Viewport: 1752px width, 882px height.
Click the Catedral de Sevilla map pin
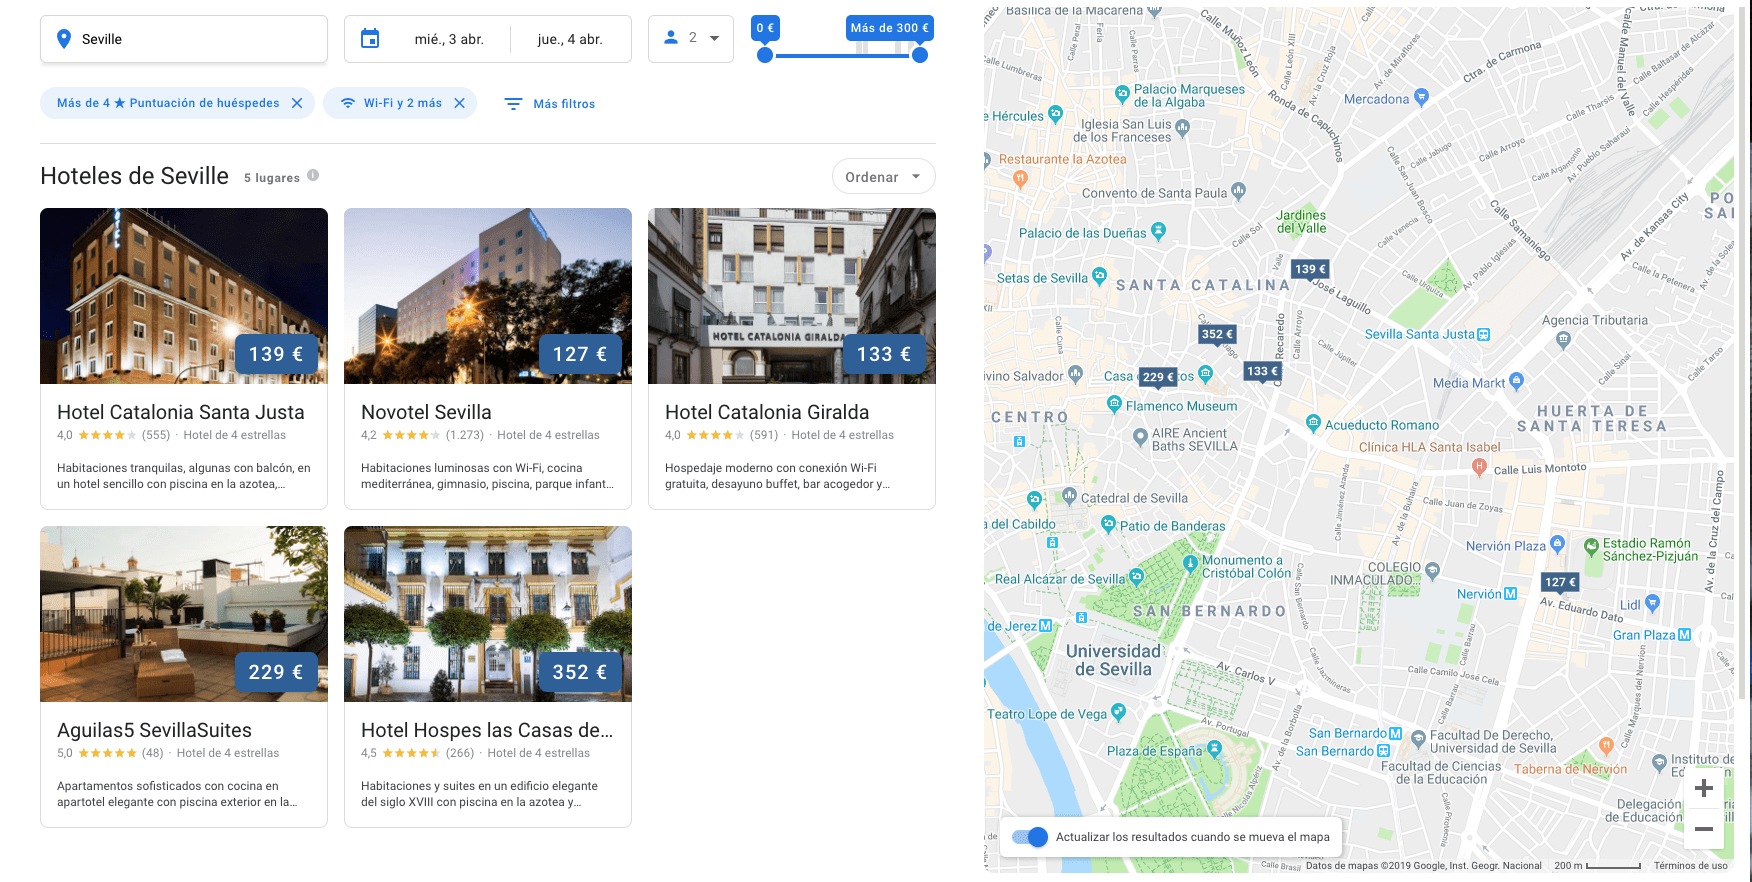click(x=1069, y=496)
